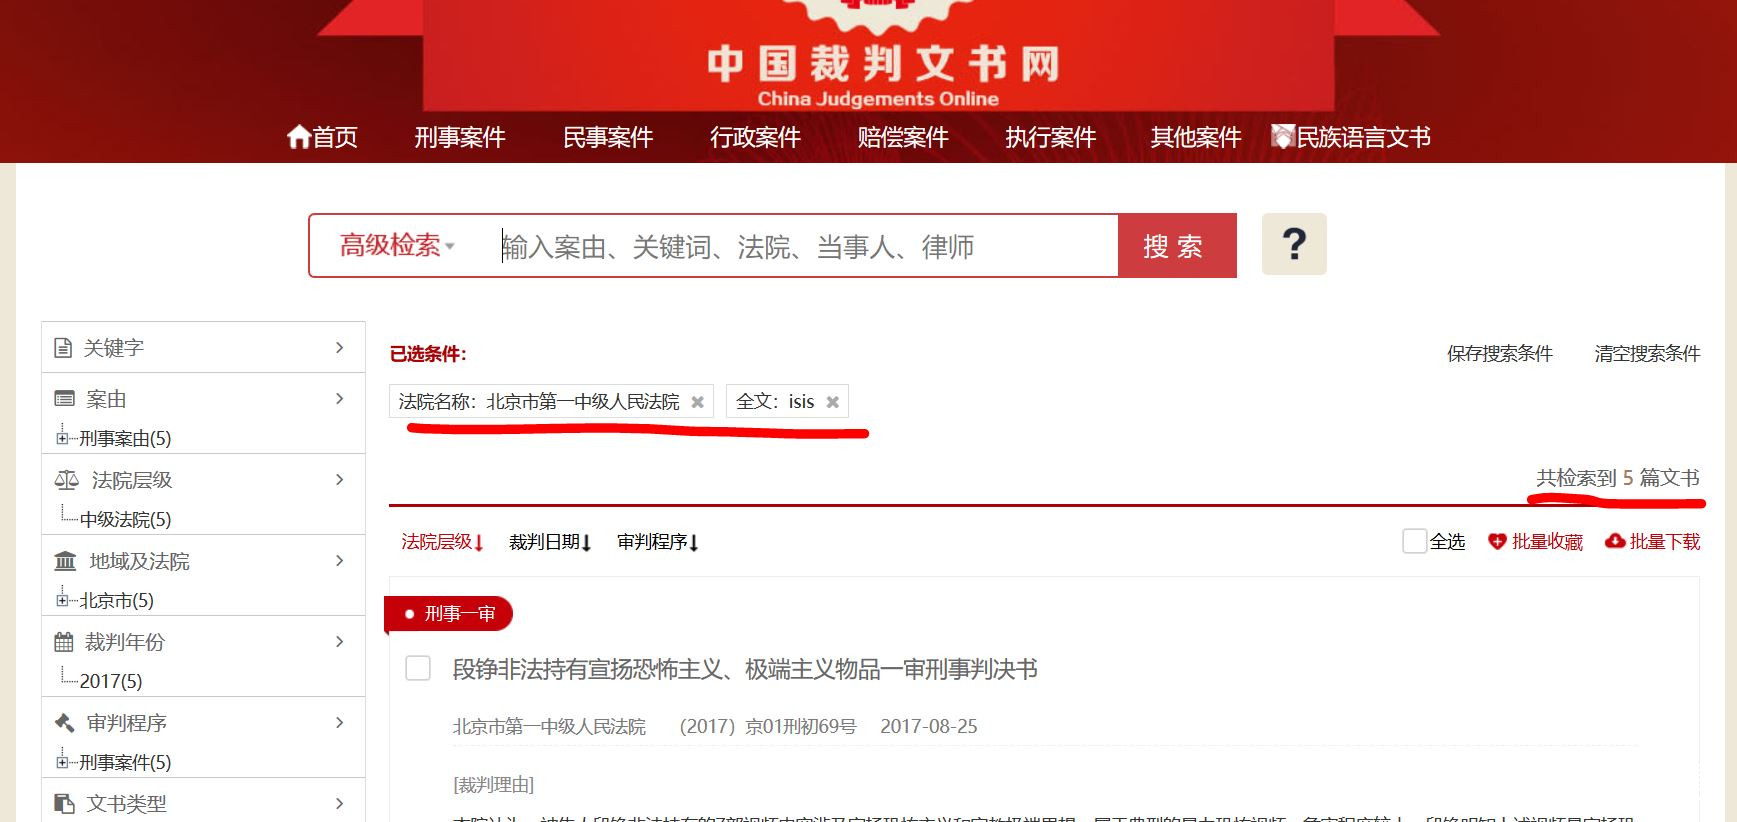The height and width of the screenshot is (822, 1737).
Task: Click the 全文: isis filter tag text
Action: [x=775, y=402]
